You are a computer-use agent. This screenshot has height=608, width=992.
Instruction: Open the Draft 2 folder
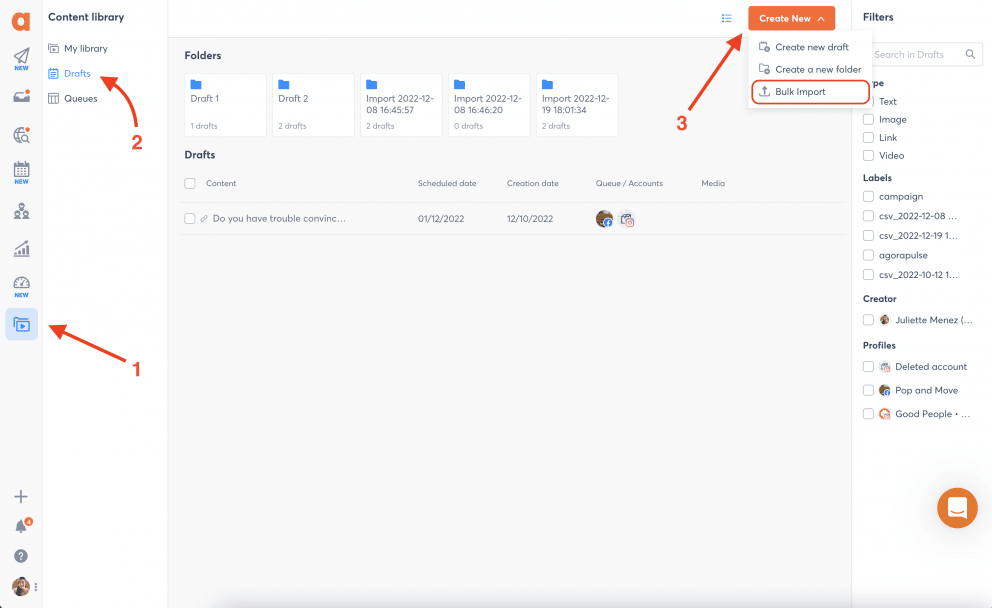tap(313, 105)
